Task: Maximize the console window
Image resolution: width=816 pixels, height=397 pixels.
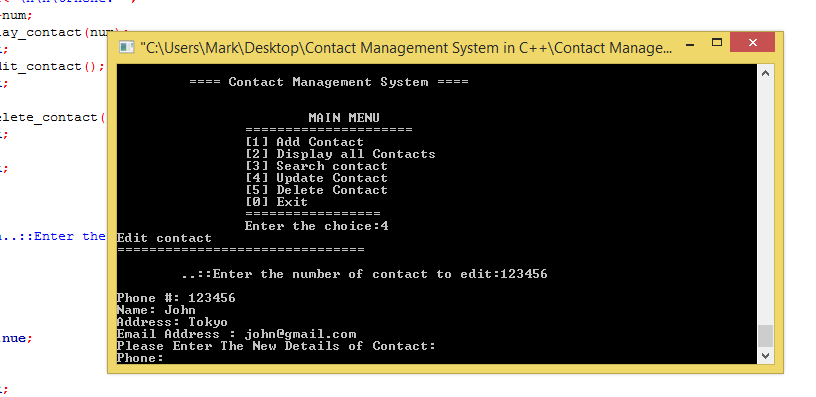Action: pyautogui.click(x=717, y=43)
